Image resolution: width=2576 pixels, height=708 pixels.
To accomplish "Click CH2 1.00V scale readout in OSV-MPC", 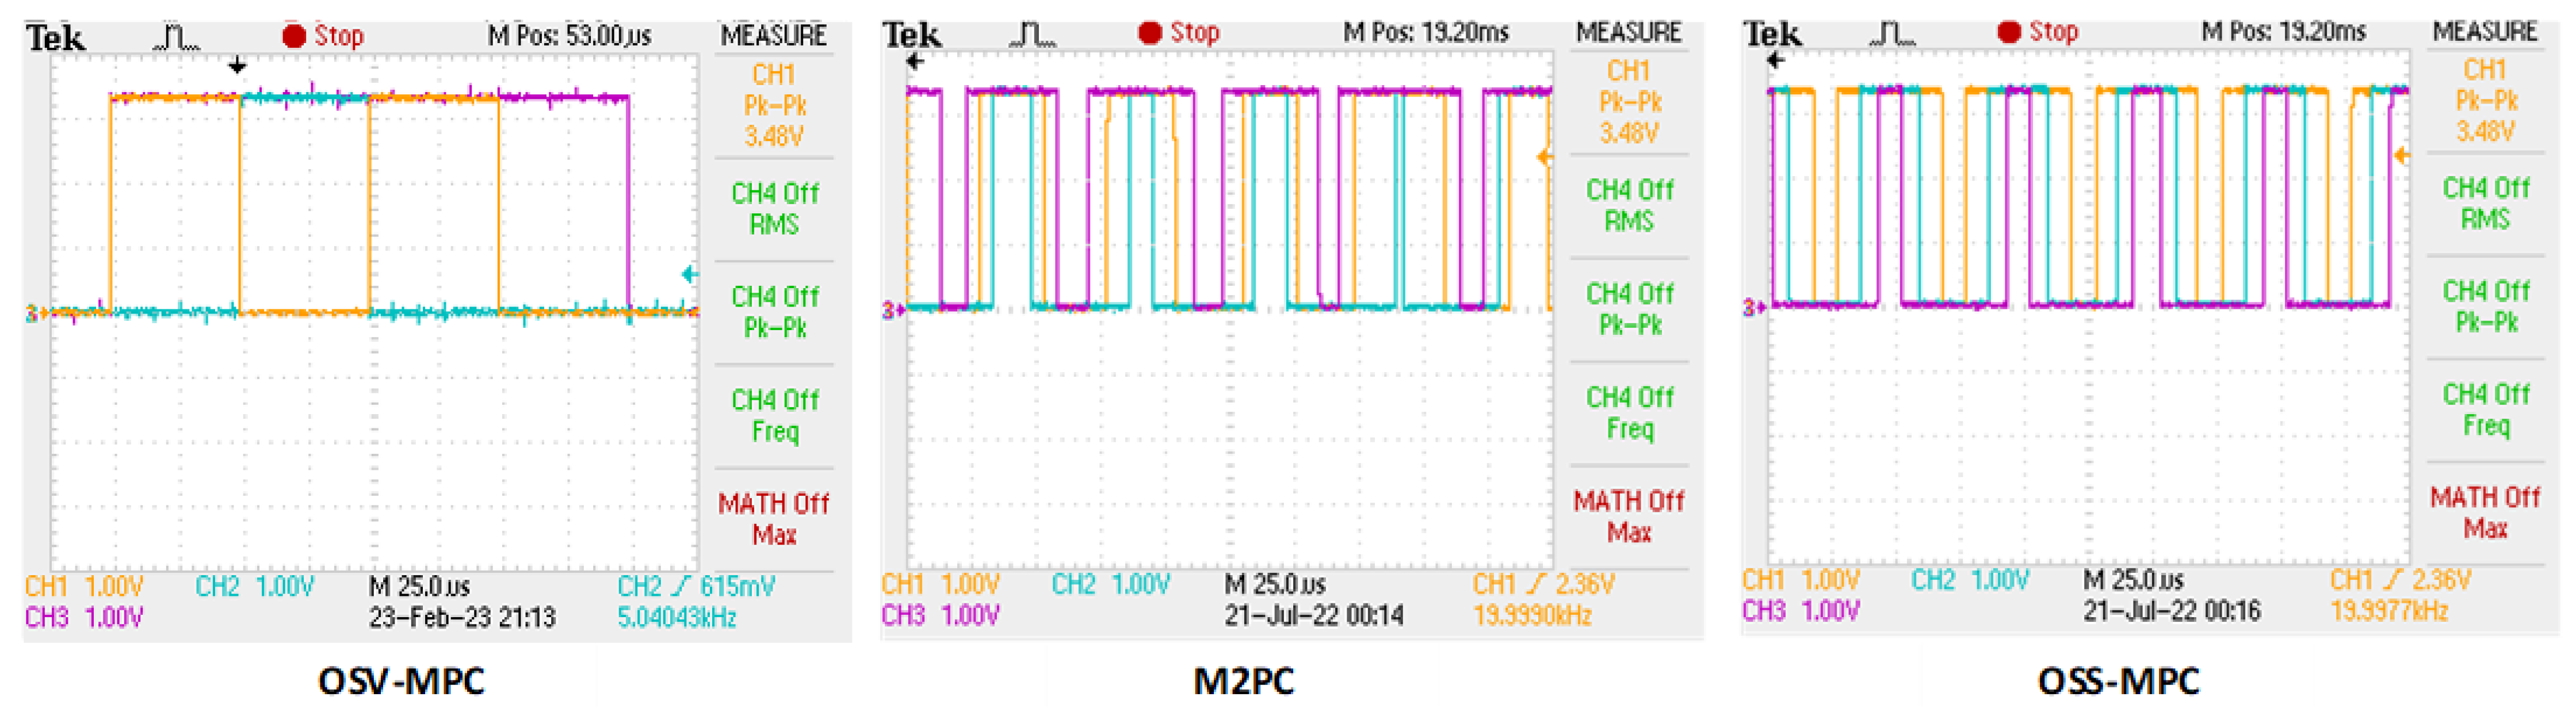I will (255, 586).
